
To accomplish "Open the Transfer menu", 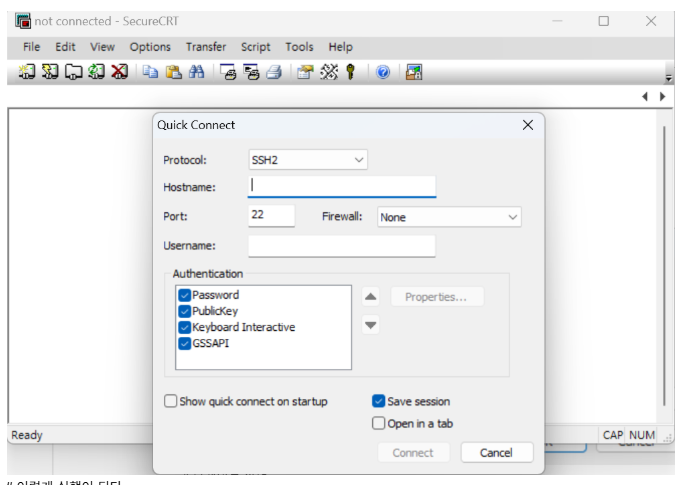I will (x=206, y=47).
